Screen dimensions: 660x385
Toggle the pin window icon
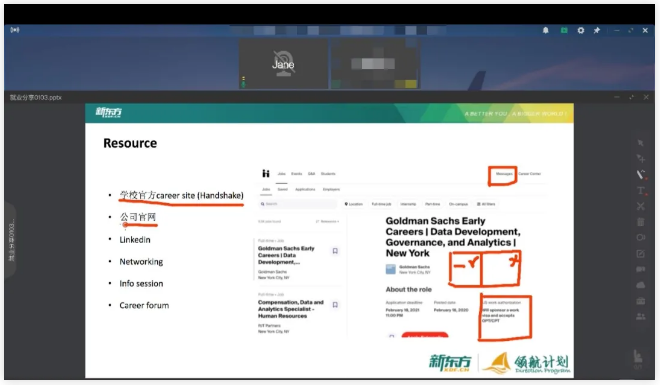coord(597,30)
